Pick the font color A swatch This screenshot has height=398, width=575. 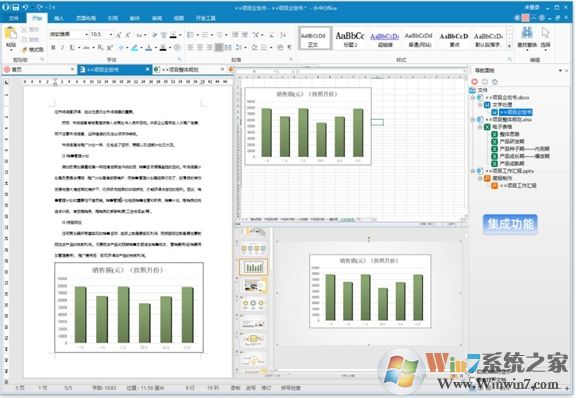click(149, 48)
